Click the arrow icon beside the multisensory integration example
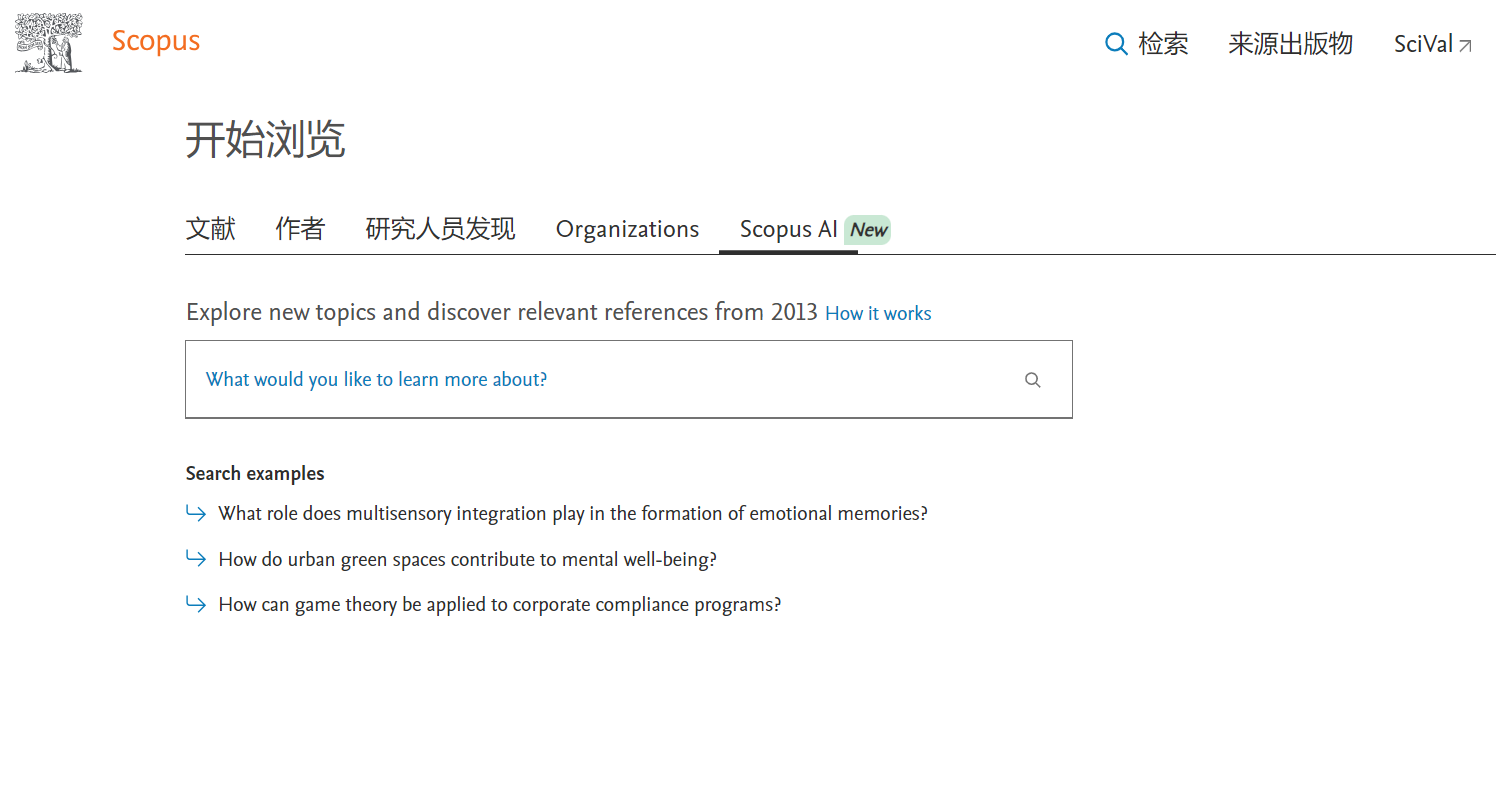This screenshot has width=1496, height=792. click(196, 513)
